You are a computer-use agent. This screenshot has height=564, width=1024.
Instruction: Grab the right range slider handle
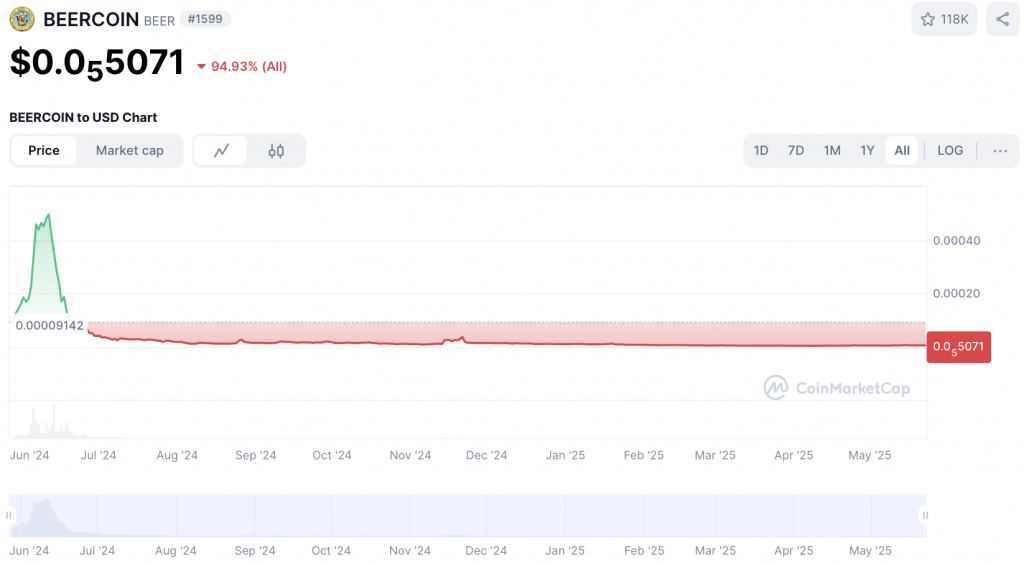point(925,516)
